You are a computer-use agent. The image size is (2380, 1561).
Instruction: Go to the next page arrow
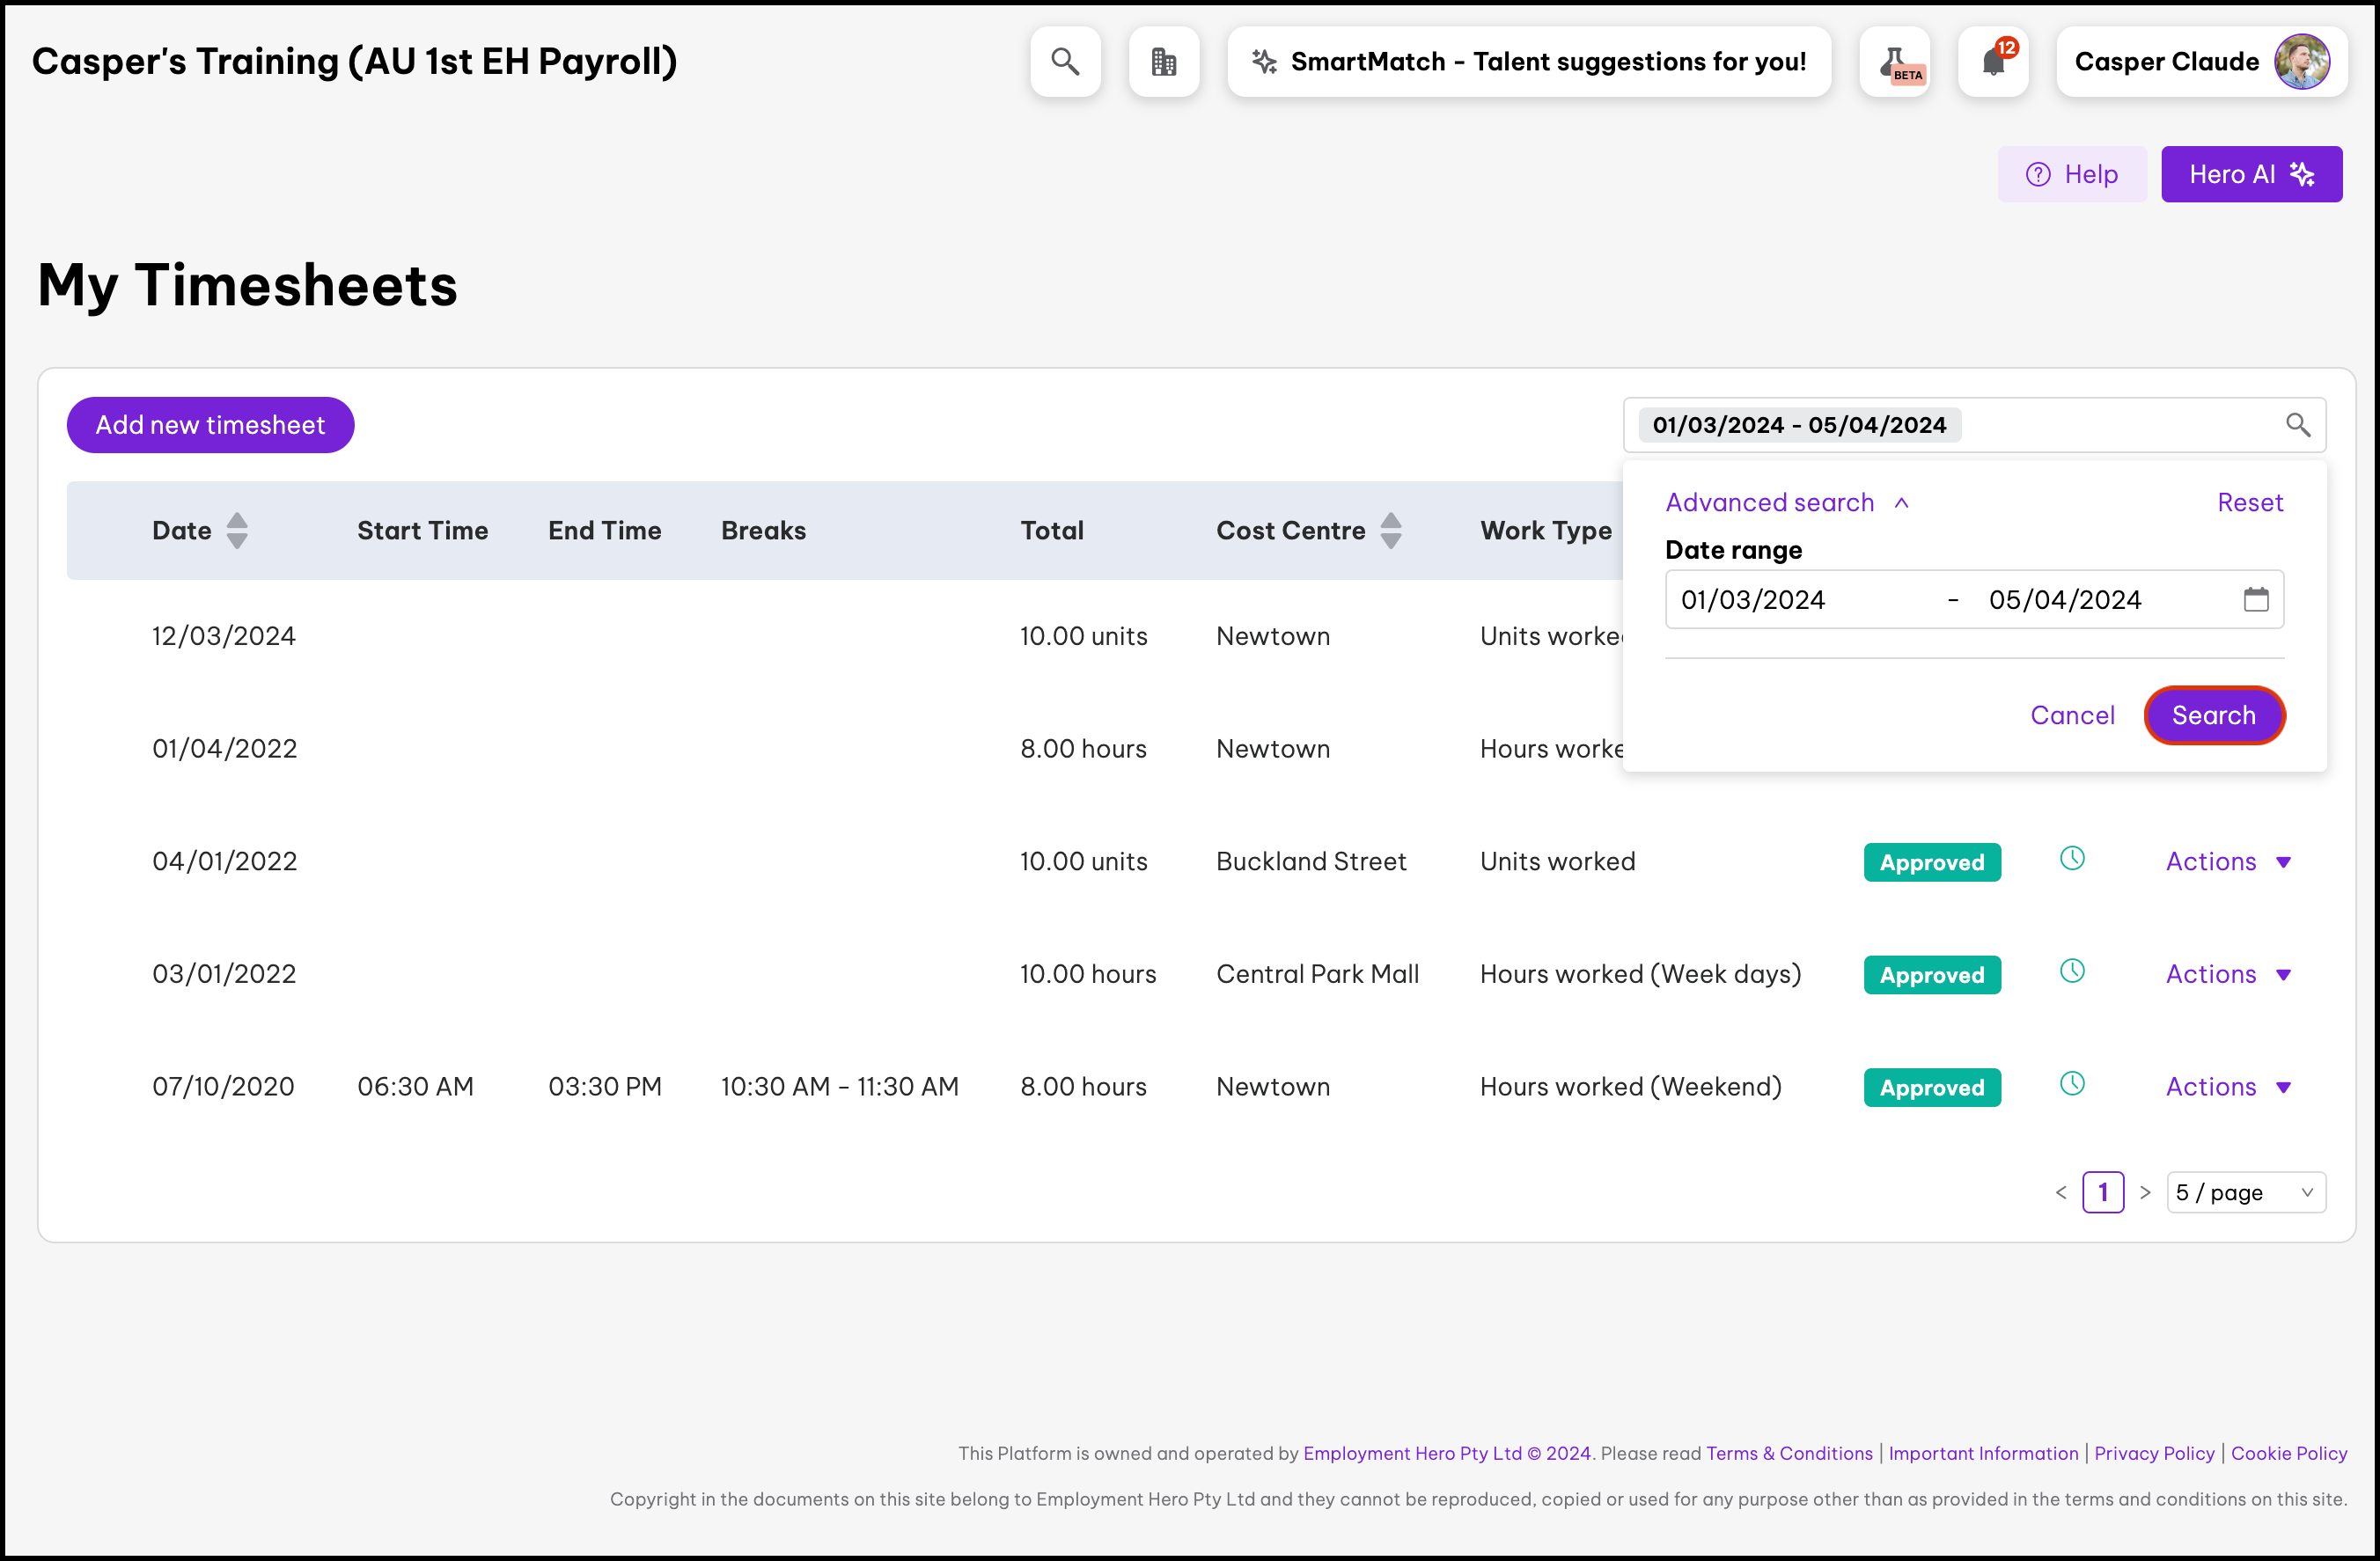coord(2144,1193)
